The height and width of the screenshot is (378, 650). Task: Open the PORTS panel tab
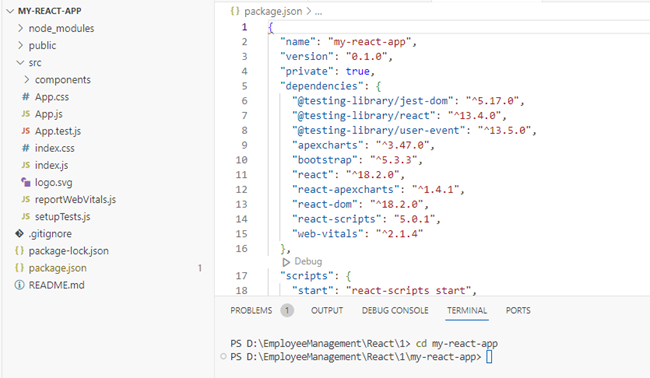tap(518, 310)
